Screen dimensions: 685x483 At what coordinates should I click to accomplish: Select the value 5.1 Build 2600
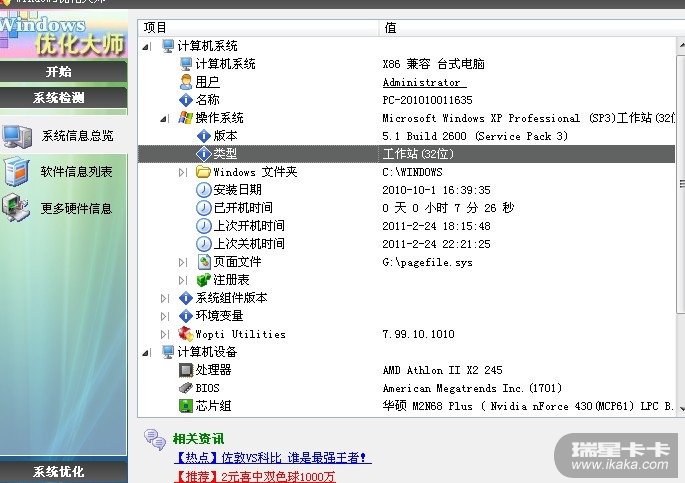pos(475,136)
